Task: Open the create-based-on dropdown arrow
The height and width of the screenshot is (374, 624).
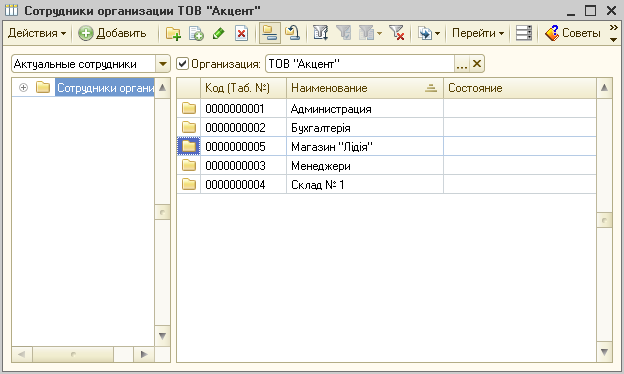Action: 437,33
